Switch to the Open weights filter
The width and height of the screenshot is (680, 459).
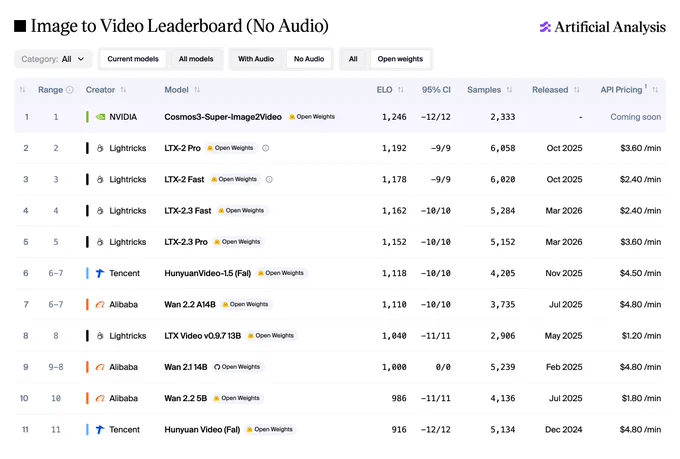tap(400, 59)
